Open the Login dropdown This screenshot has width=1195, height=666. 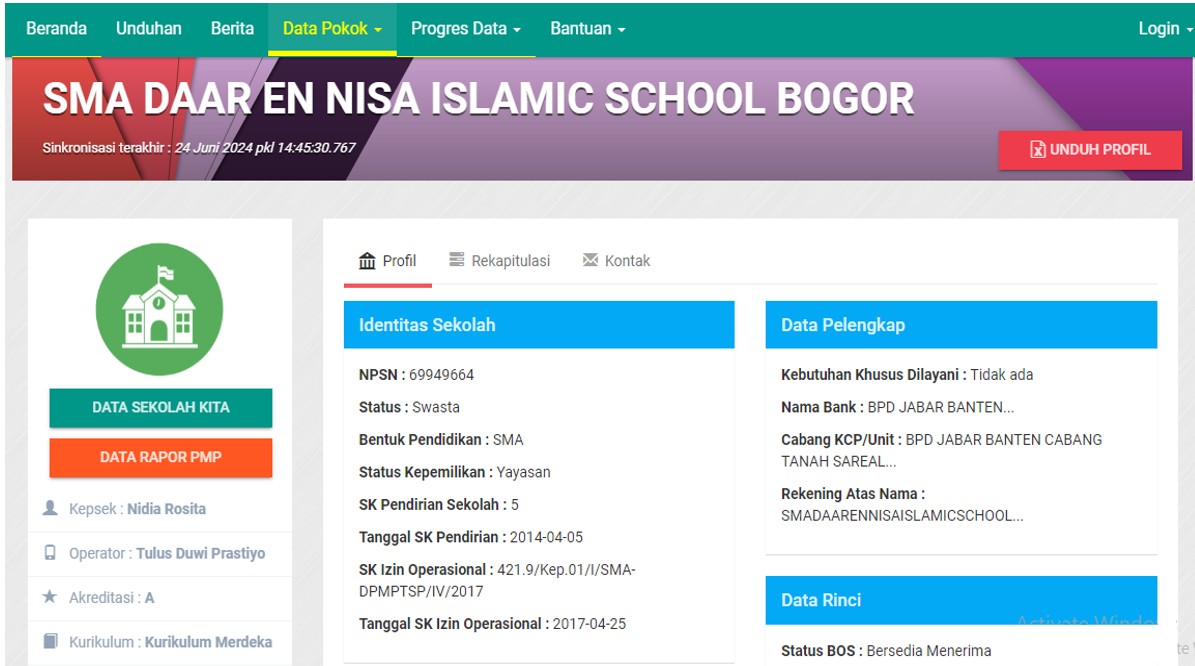tap(1160, 28)
